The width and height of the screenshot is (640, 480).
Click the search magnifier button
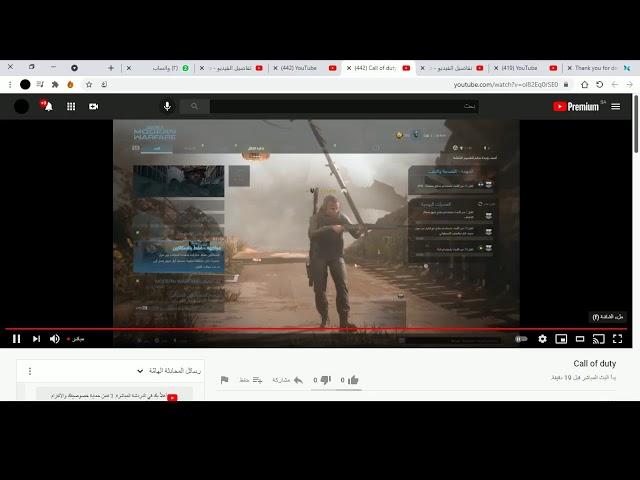tap(194, 107)
